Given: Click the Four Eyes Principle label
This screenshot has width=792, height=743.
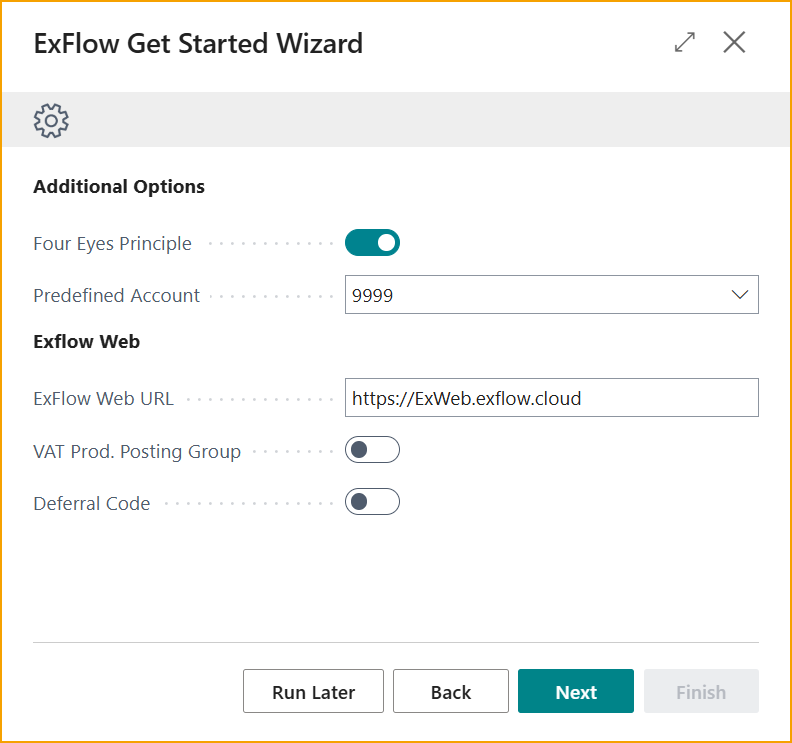Looking at the screenshot, I should click(112, 244).
